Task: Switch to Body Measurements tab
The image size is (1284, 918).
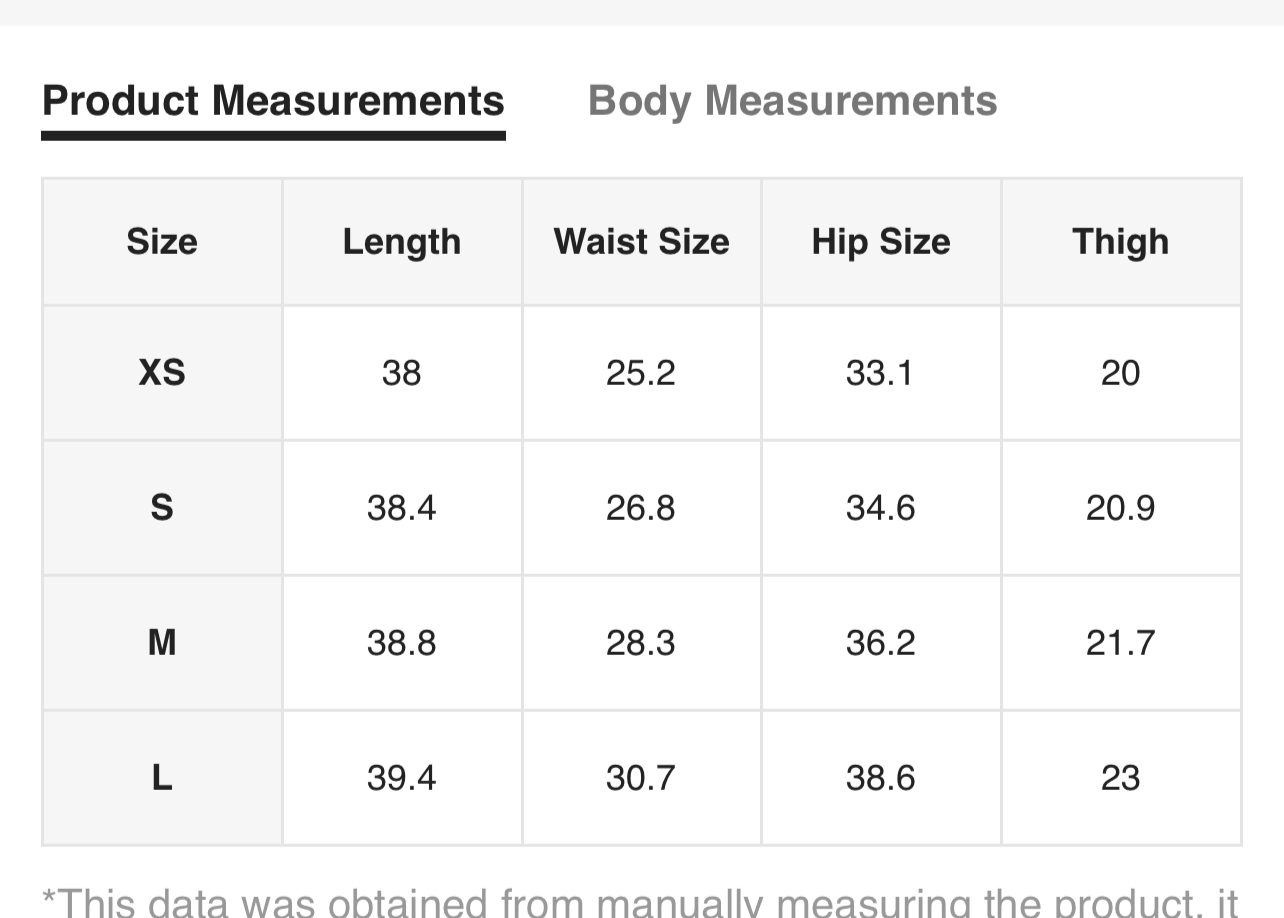Action: 792,101
